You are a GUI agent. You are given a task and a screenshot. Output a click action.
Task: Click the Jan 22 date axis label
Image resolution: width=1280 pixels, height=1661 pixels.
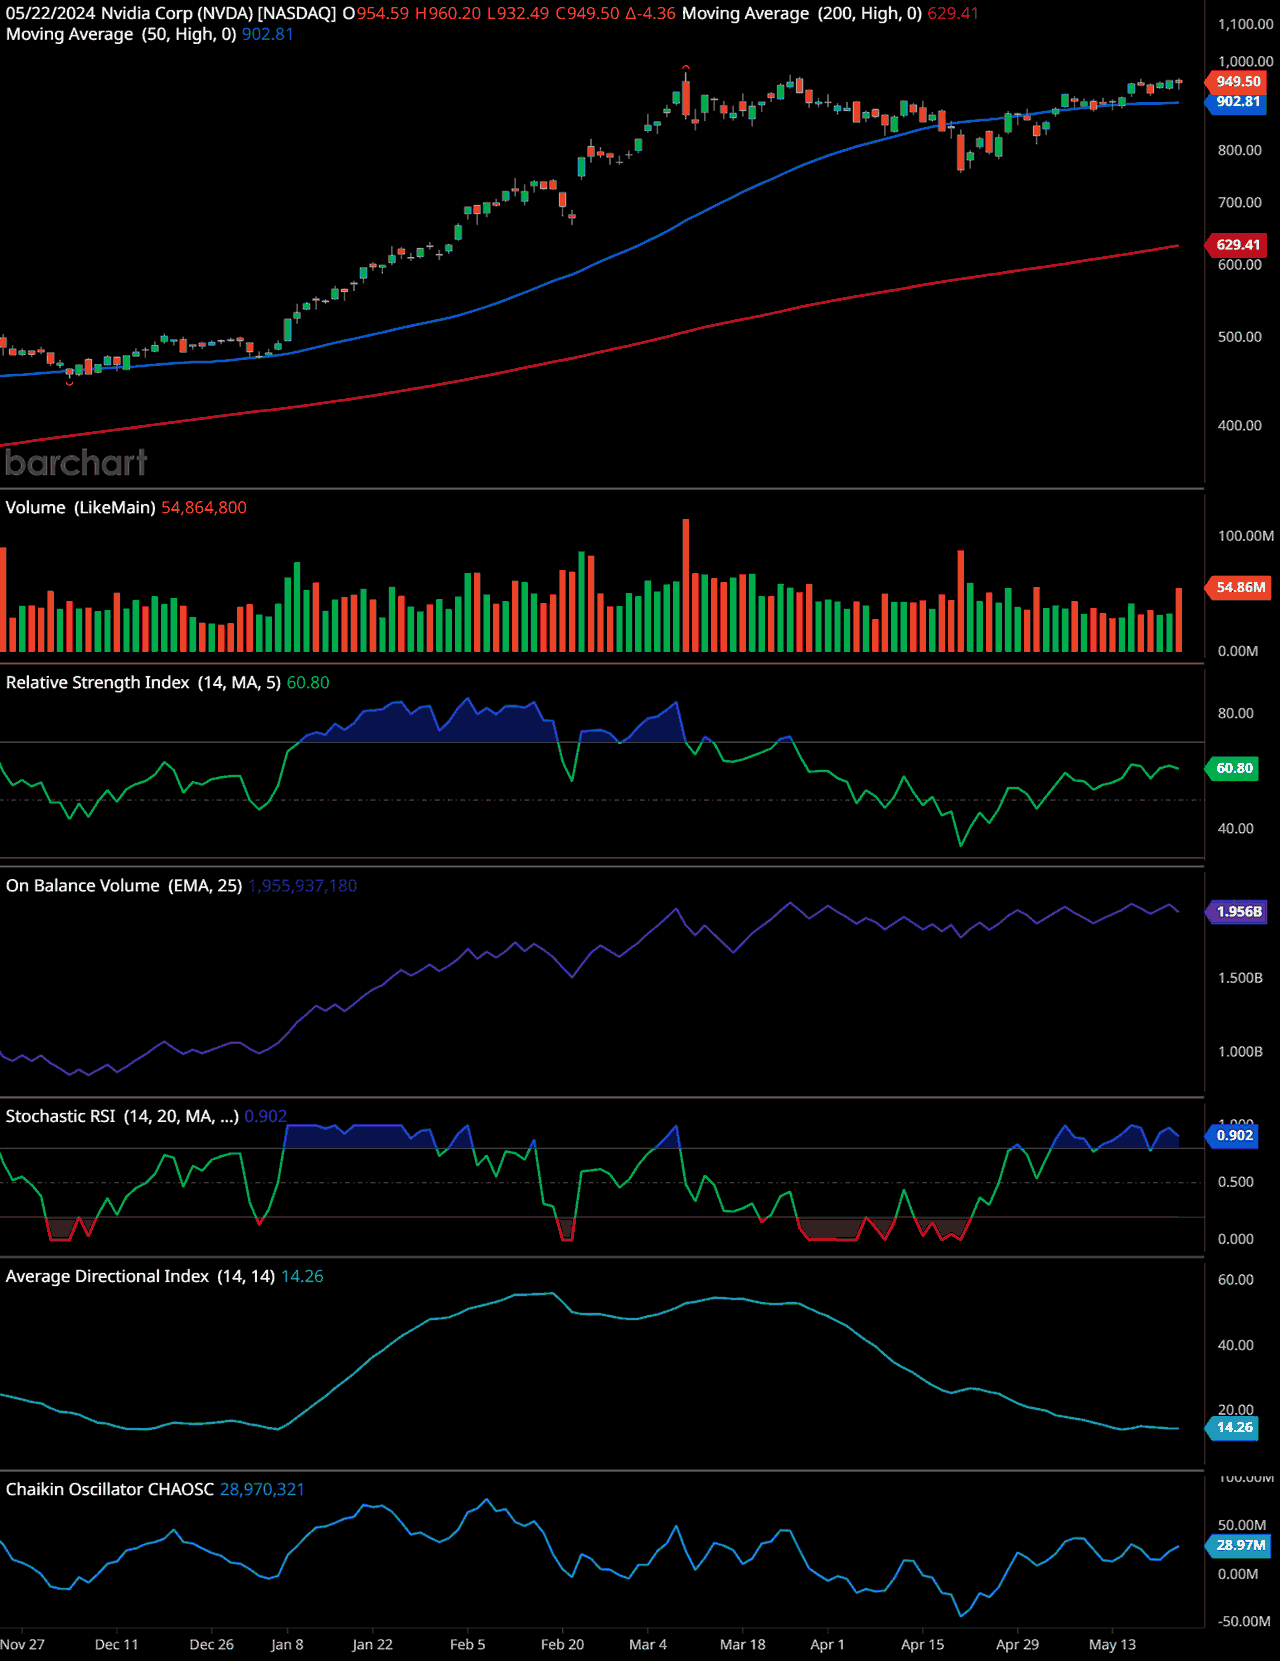coord(373,1645)
